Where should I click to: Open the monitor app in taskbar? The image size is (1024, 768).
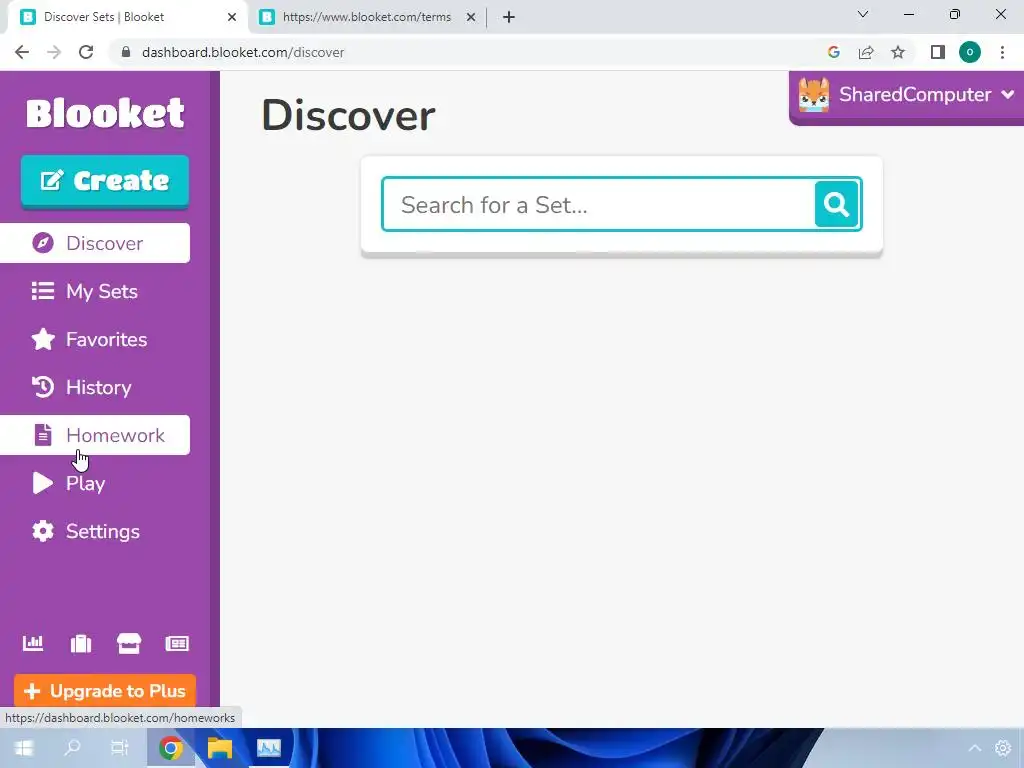coord(268,748)
